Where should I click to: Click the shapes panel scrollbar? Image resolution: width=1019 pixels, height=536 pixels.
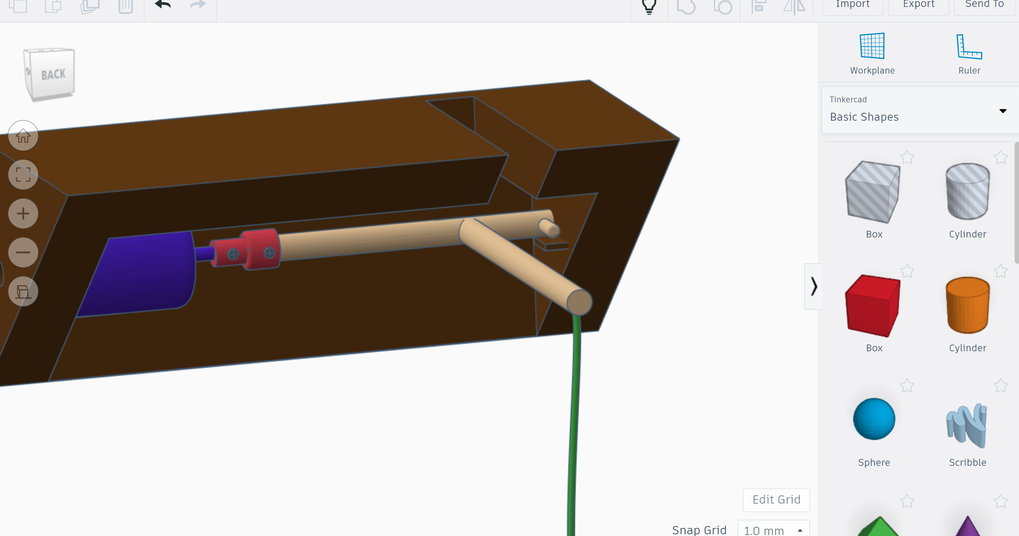coord(1016,203)
